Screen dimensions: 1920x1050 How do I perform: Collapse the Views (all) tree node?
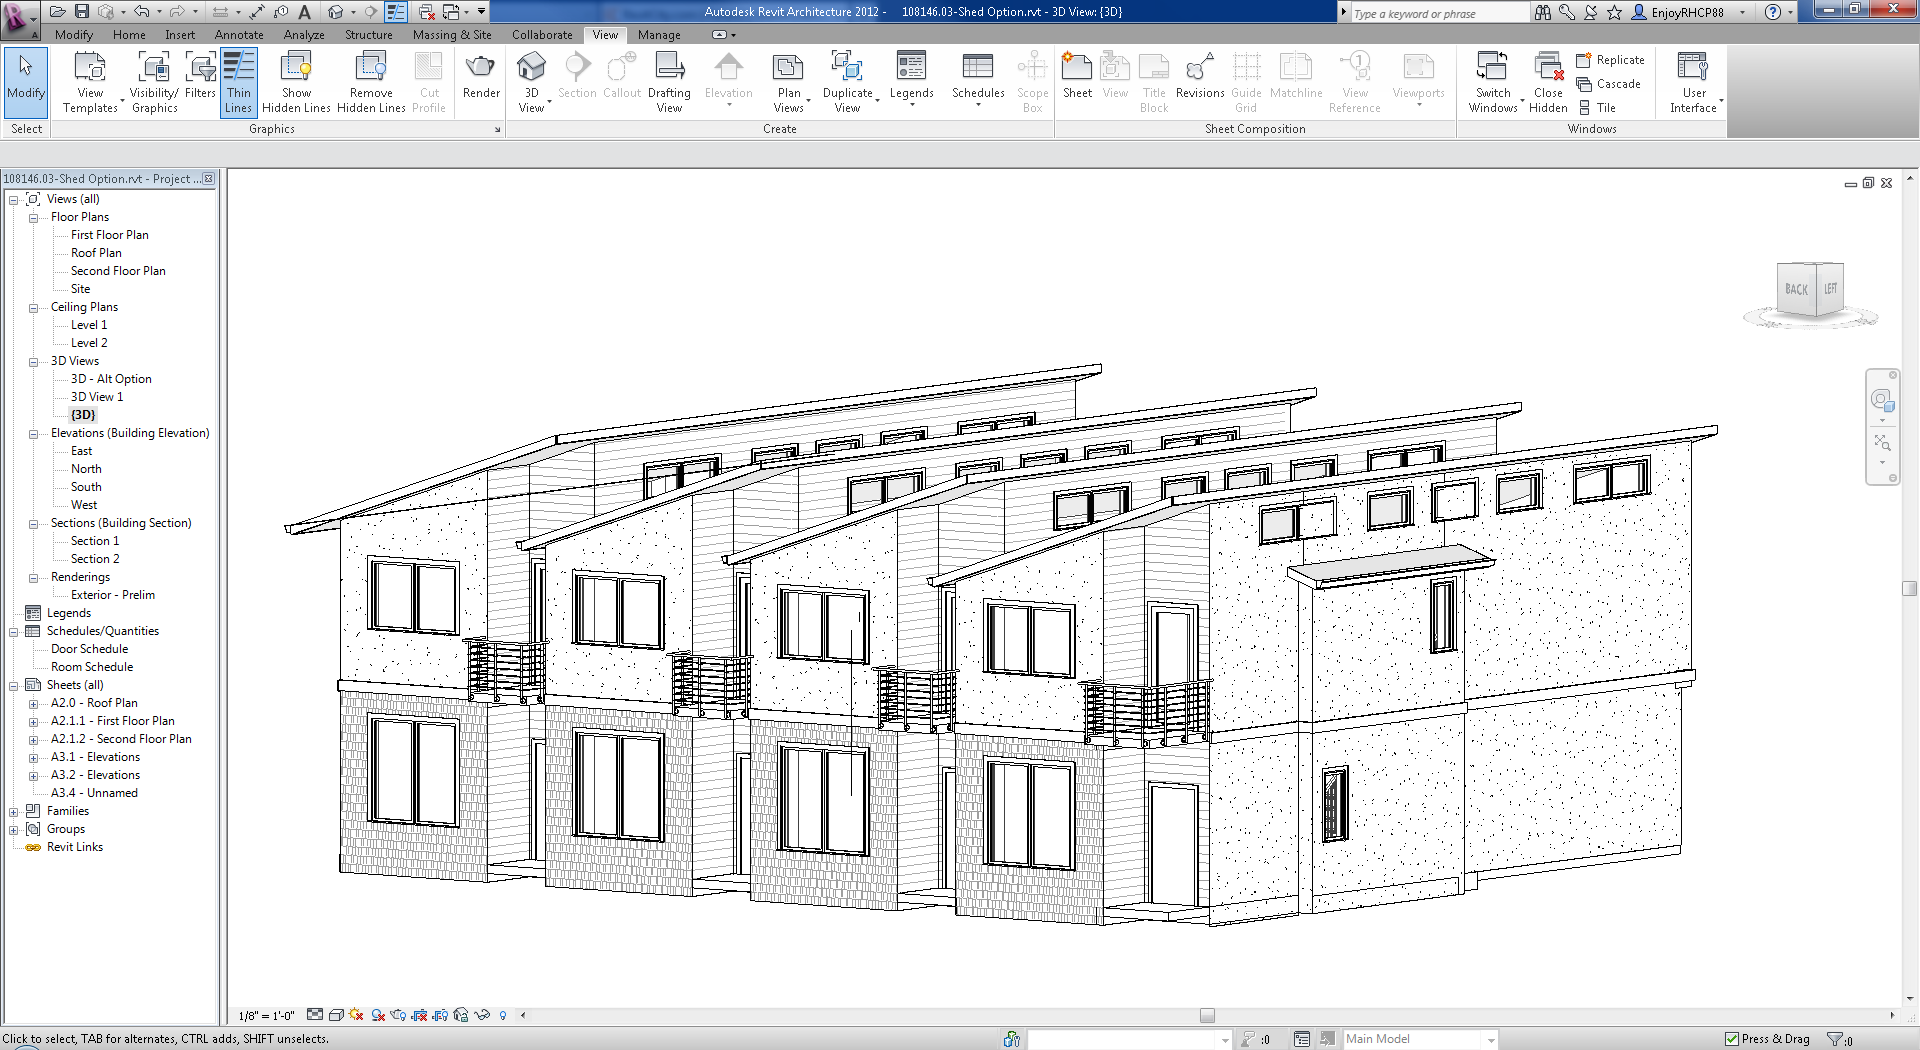tap(14, 200)
